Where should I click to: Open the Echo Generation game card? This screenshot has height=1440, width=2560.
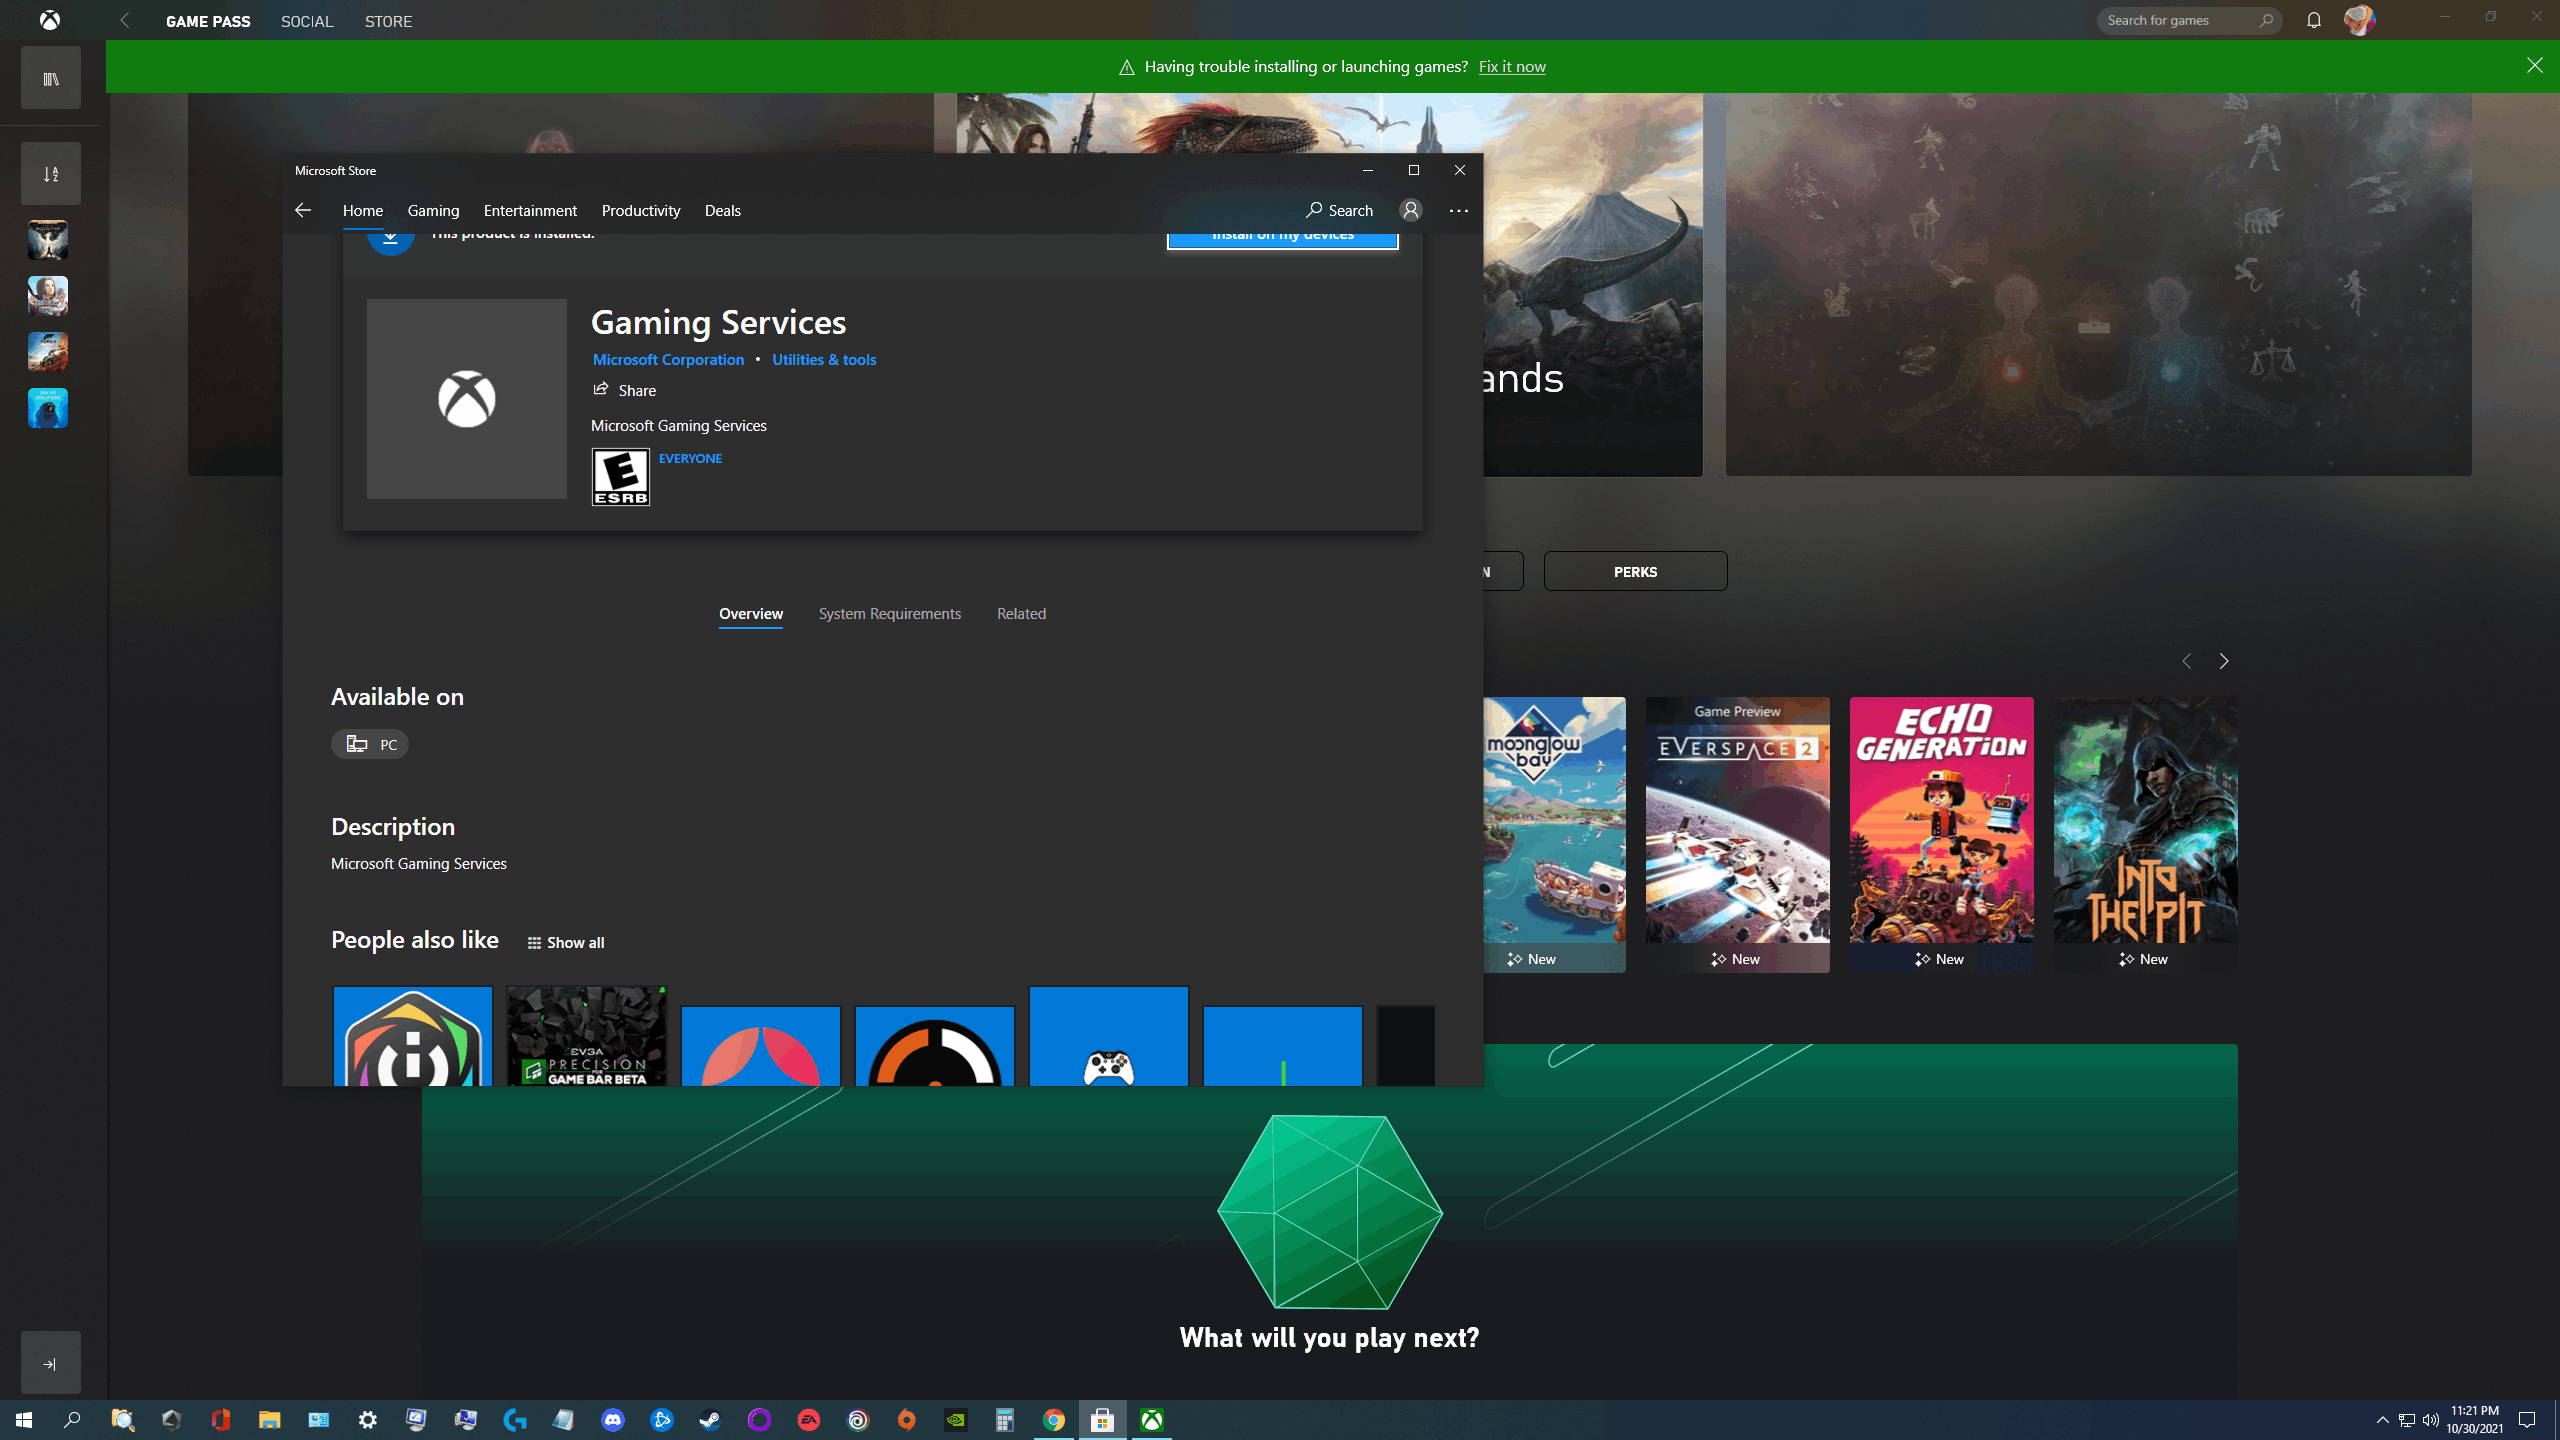click(x=1942, y=834)
